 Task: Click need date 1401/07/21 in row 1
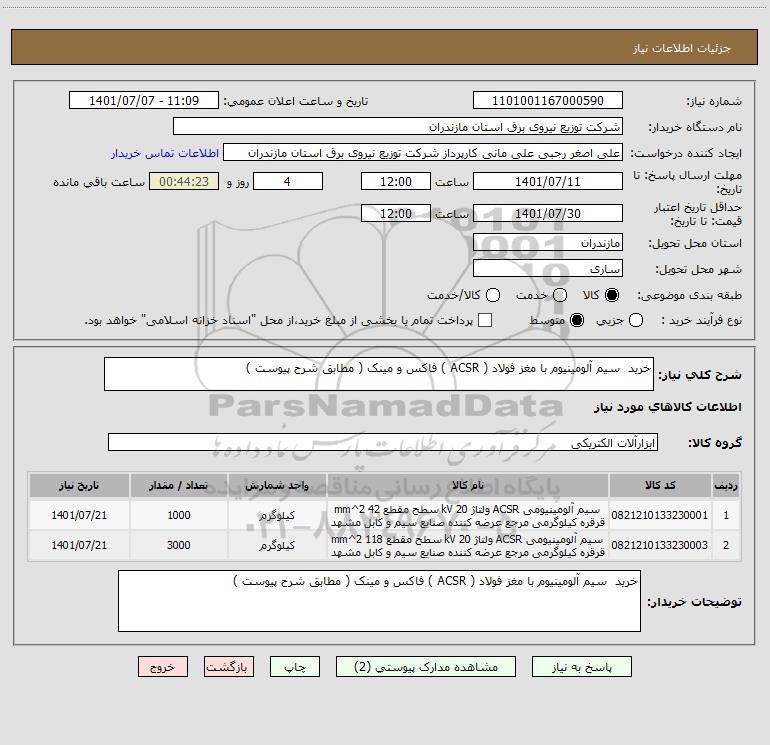click(79, 515)
